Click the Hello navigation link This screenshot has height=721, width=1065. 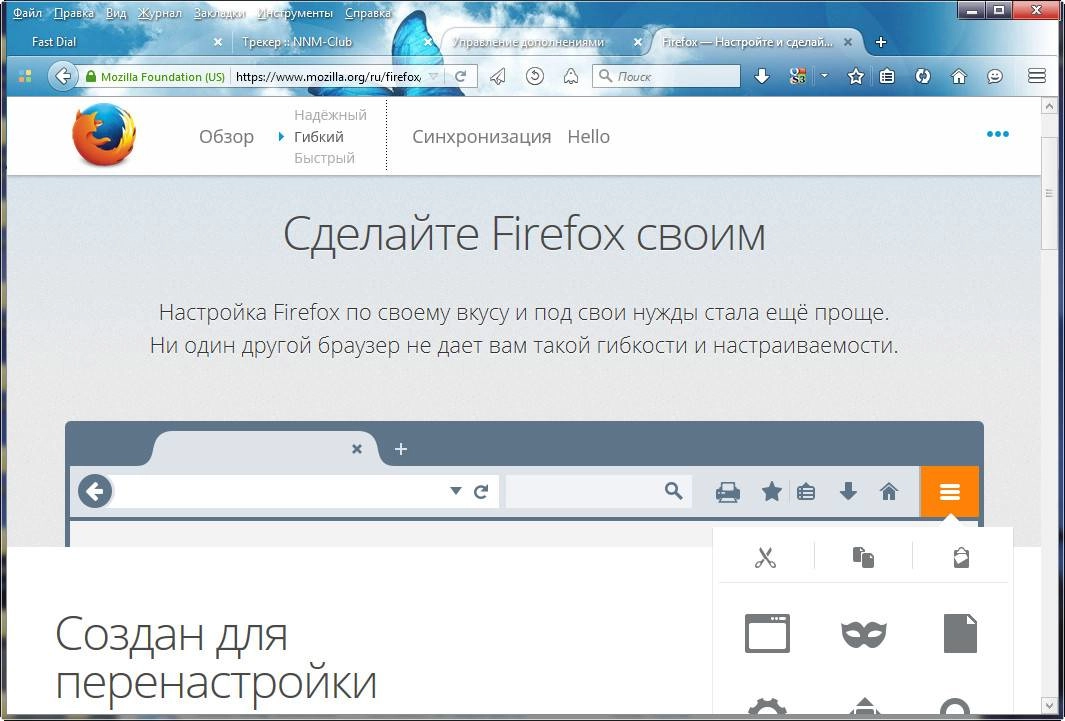588,136
